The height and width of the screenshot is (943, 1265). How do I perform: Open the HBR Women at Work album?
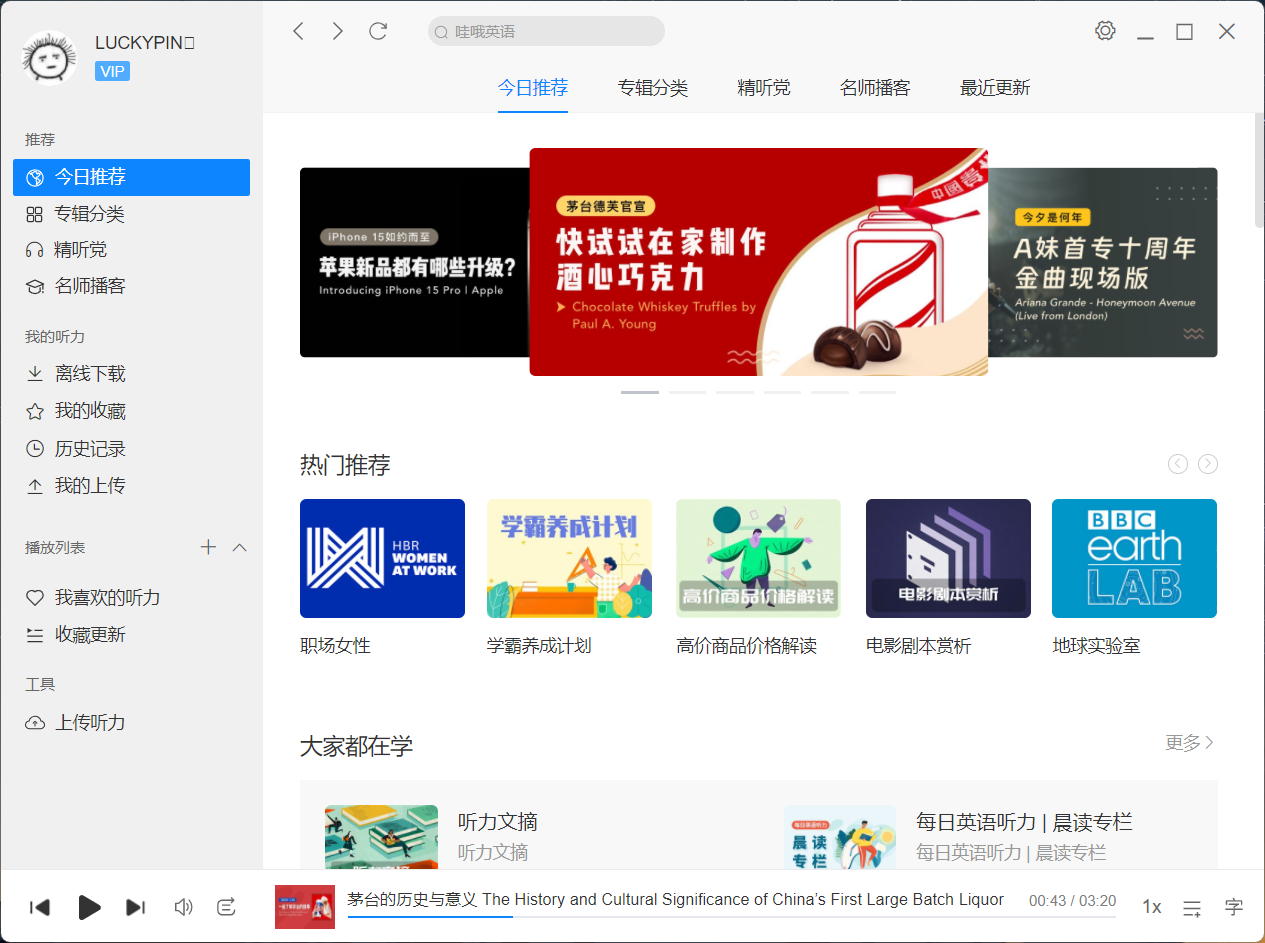click(382, 558)
